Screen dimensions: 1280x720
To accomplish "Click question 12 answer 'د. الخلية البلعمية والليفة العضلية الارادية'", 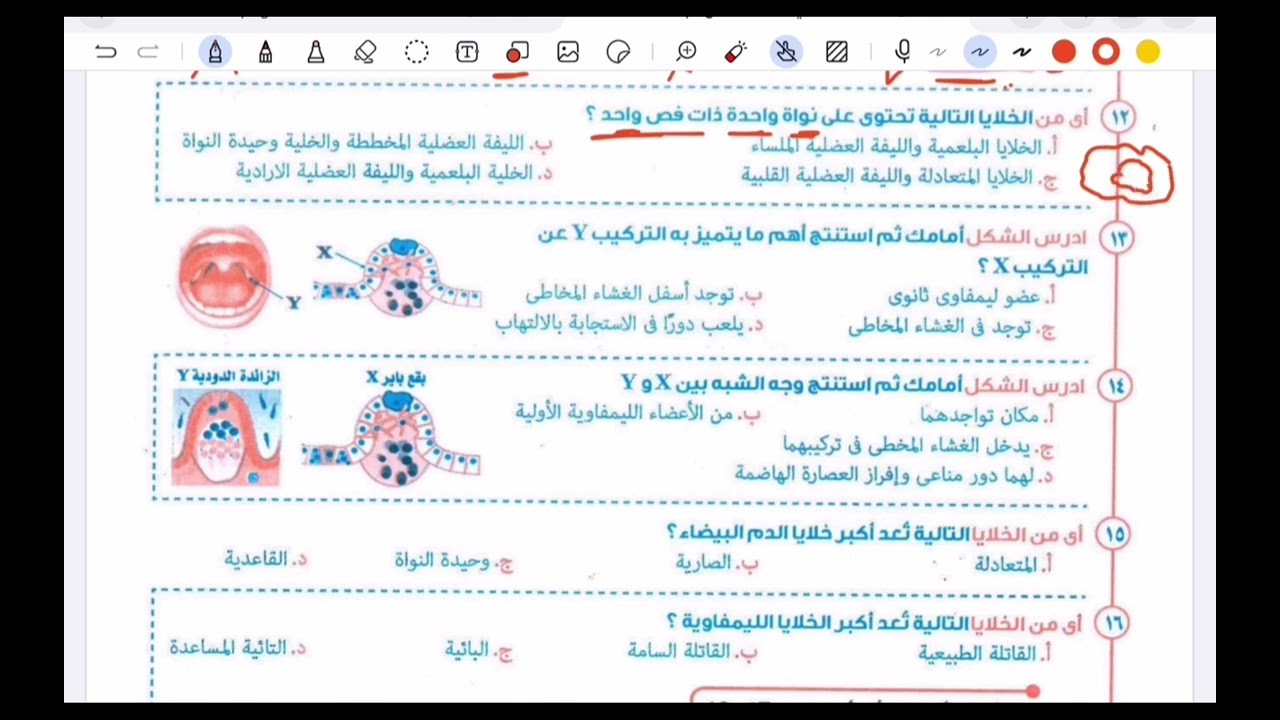I will [x=394, y=172].
